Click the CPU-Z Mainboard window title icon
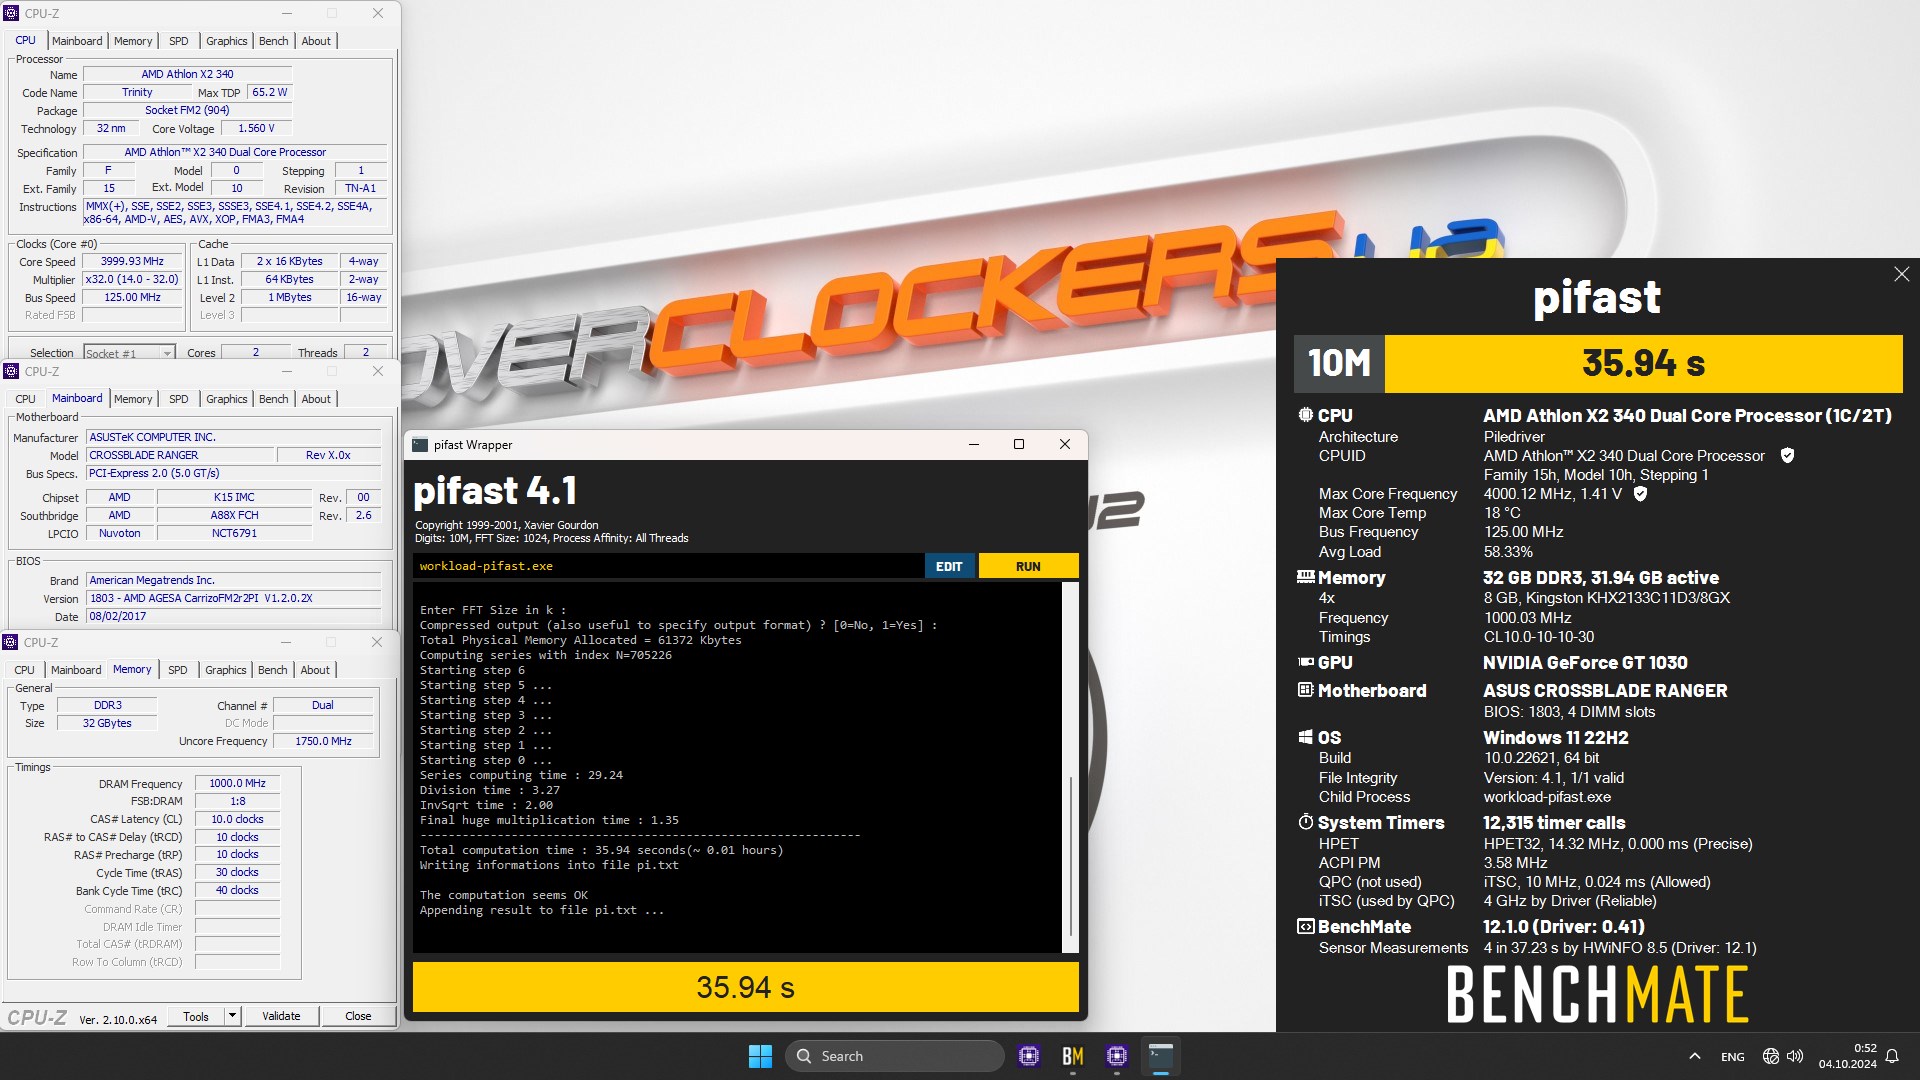This screenshot has width=1920, height=1080. [11, 371]
